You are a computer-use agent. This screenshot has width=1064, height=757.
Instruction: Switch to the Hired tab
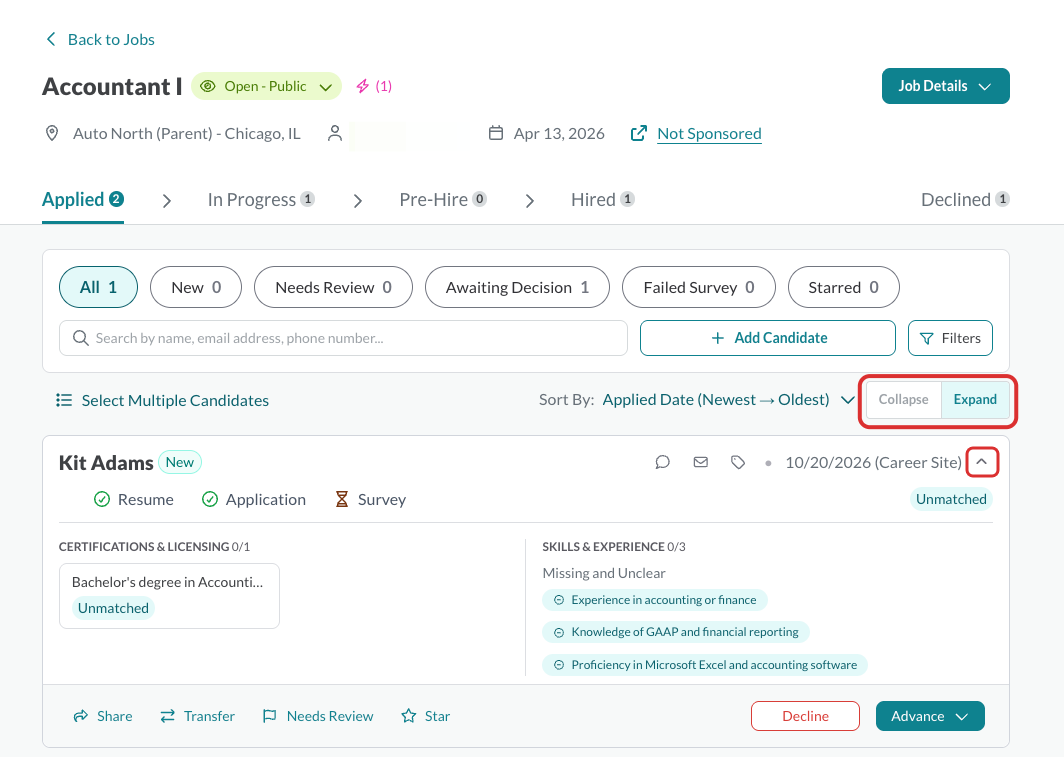tap(603, 199)
